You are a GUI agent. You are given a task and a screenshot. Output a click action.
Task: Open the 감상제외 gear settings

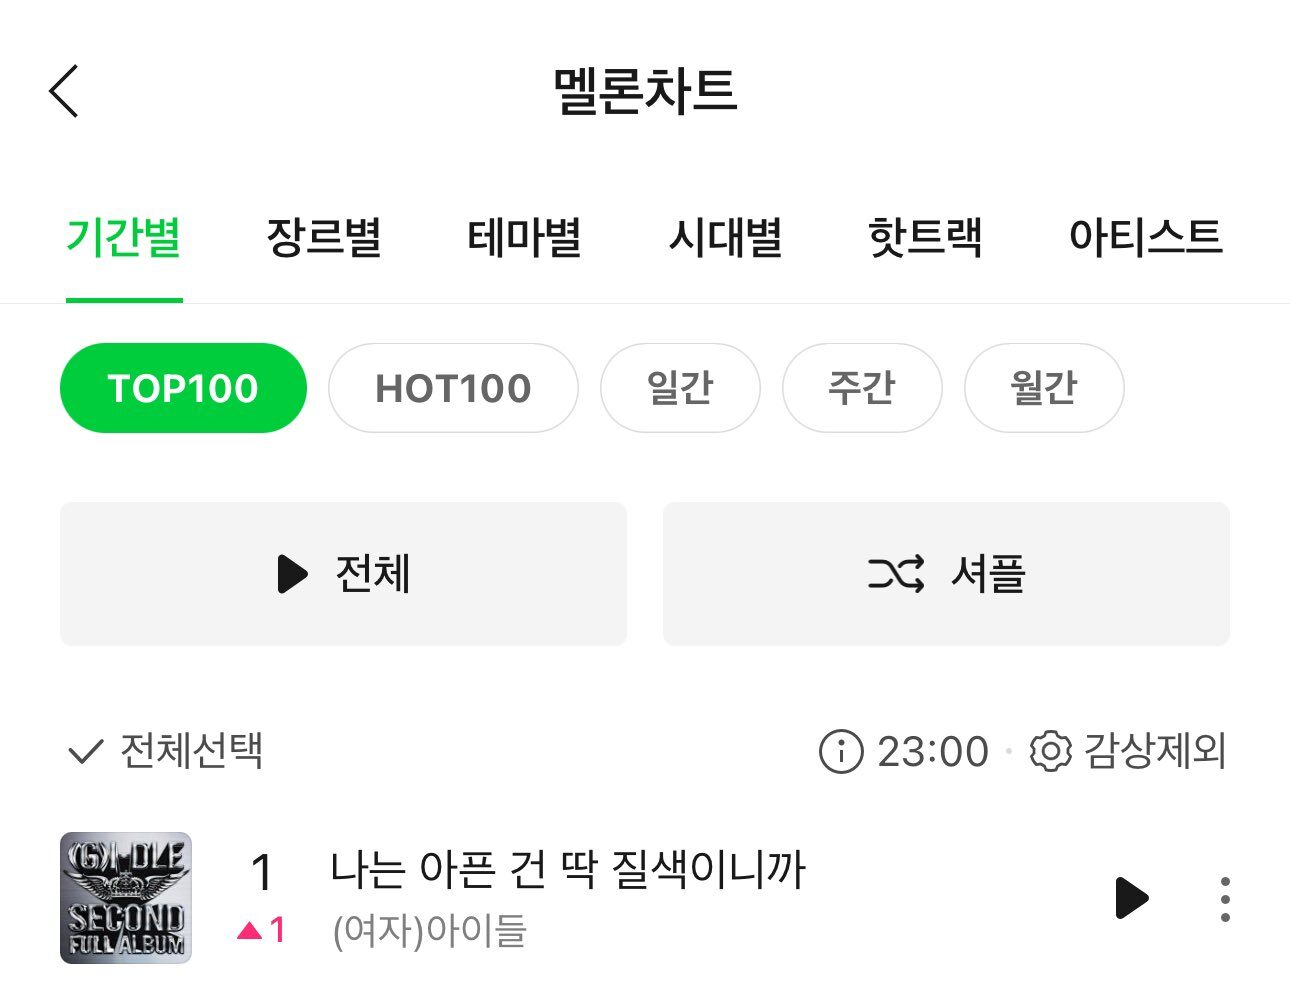(1051, 751)
